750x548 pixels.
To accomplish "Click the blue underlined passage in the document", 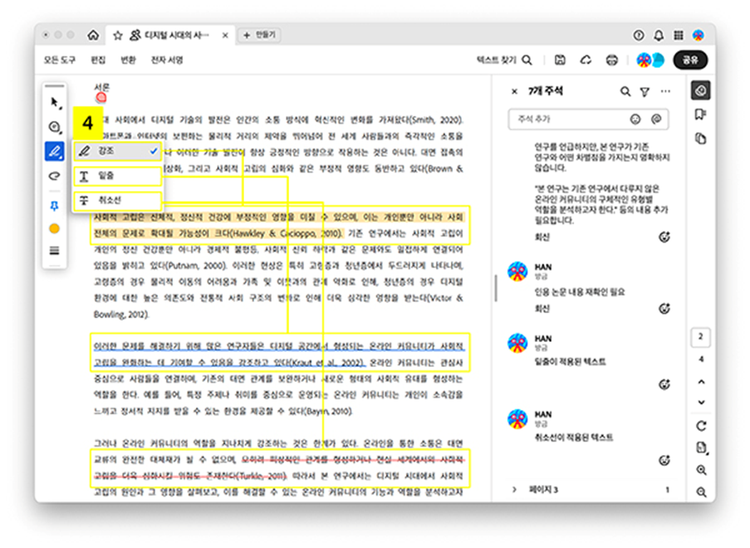I will pos(278,354).
